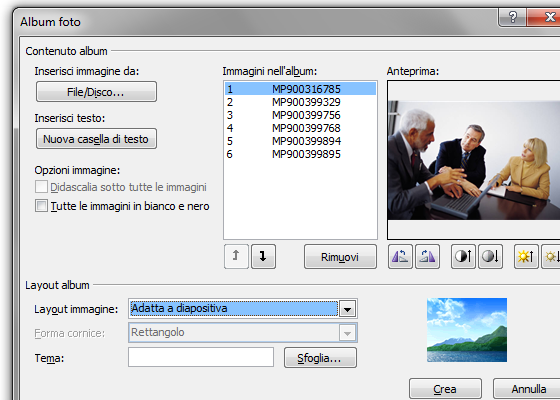Move selected image down in list
The width and height of the screenshot is (560, 400).
tap(264, 256)
